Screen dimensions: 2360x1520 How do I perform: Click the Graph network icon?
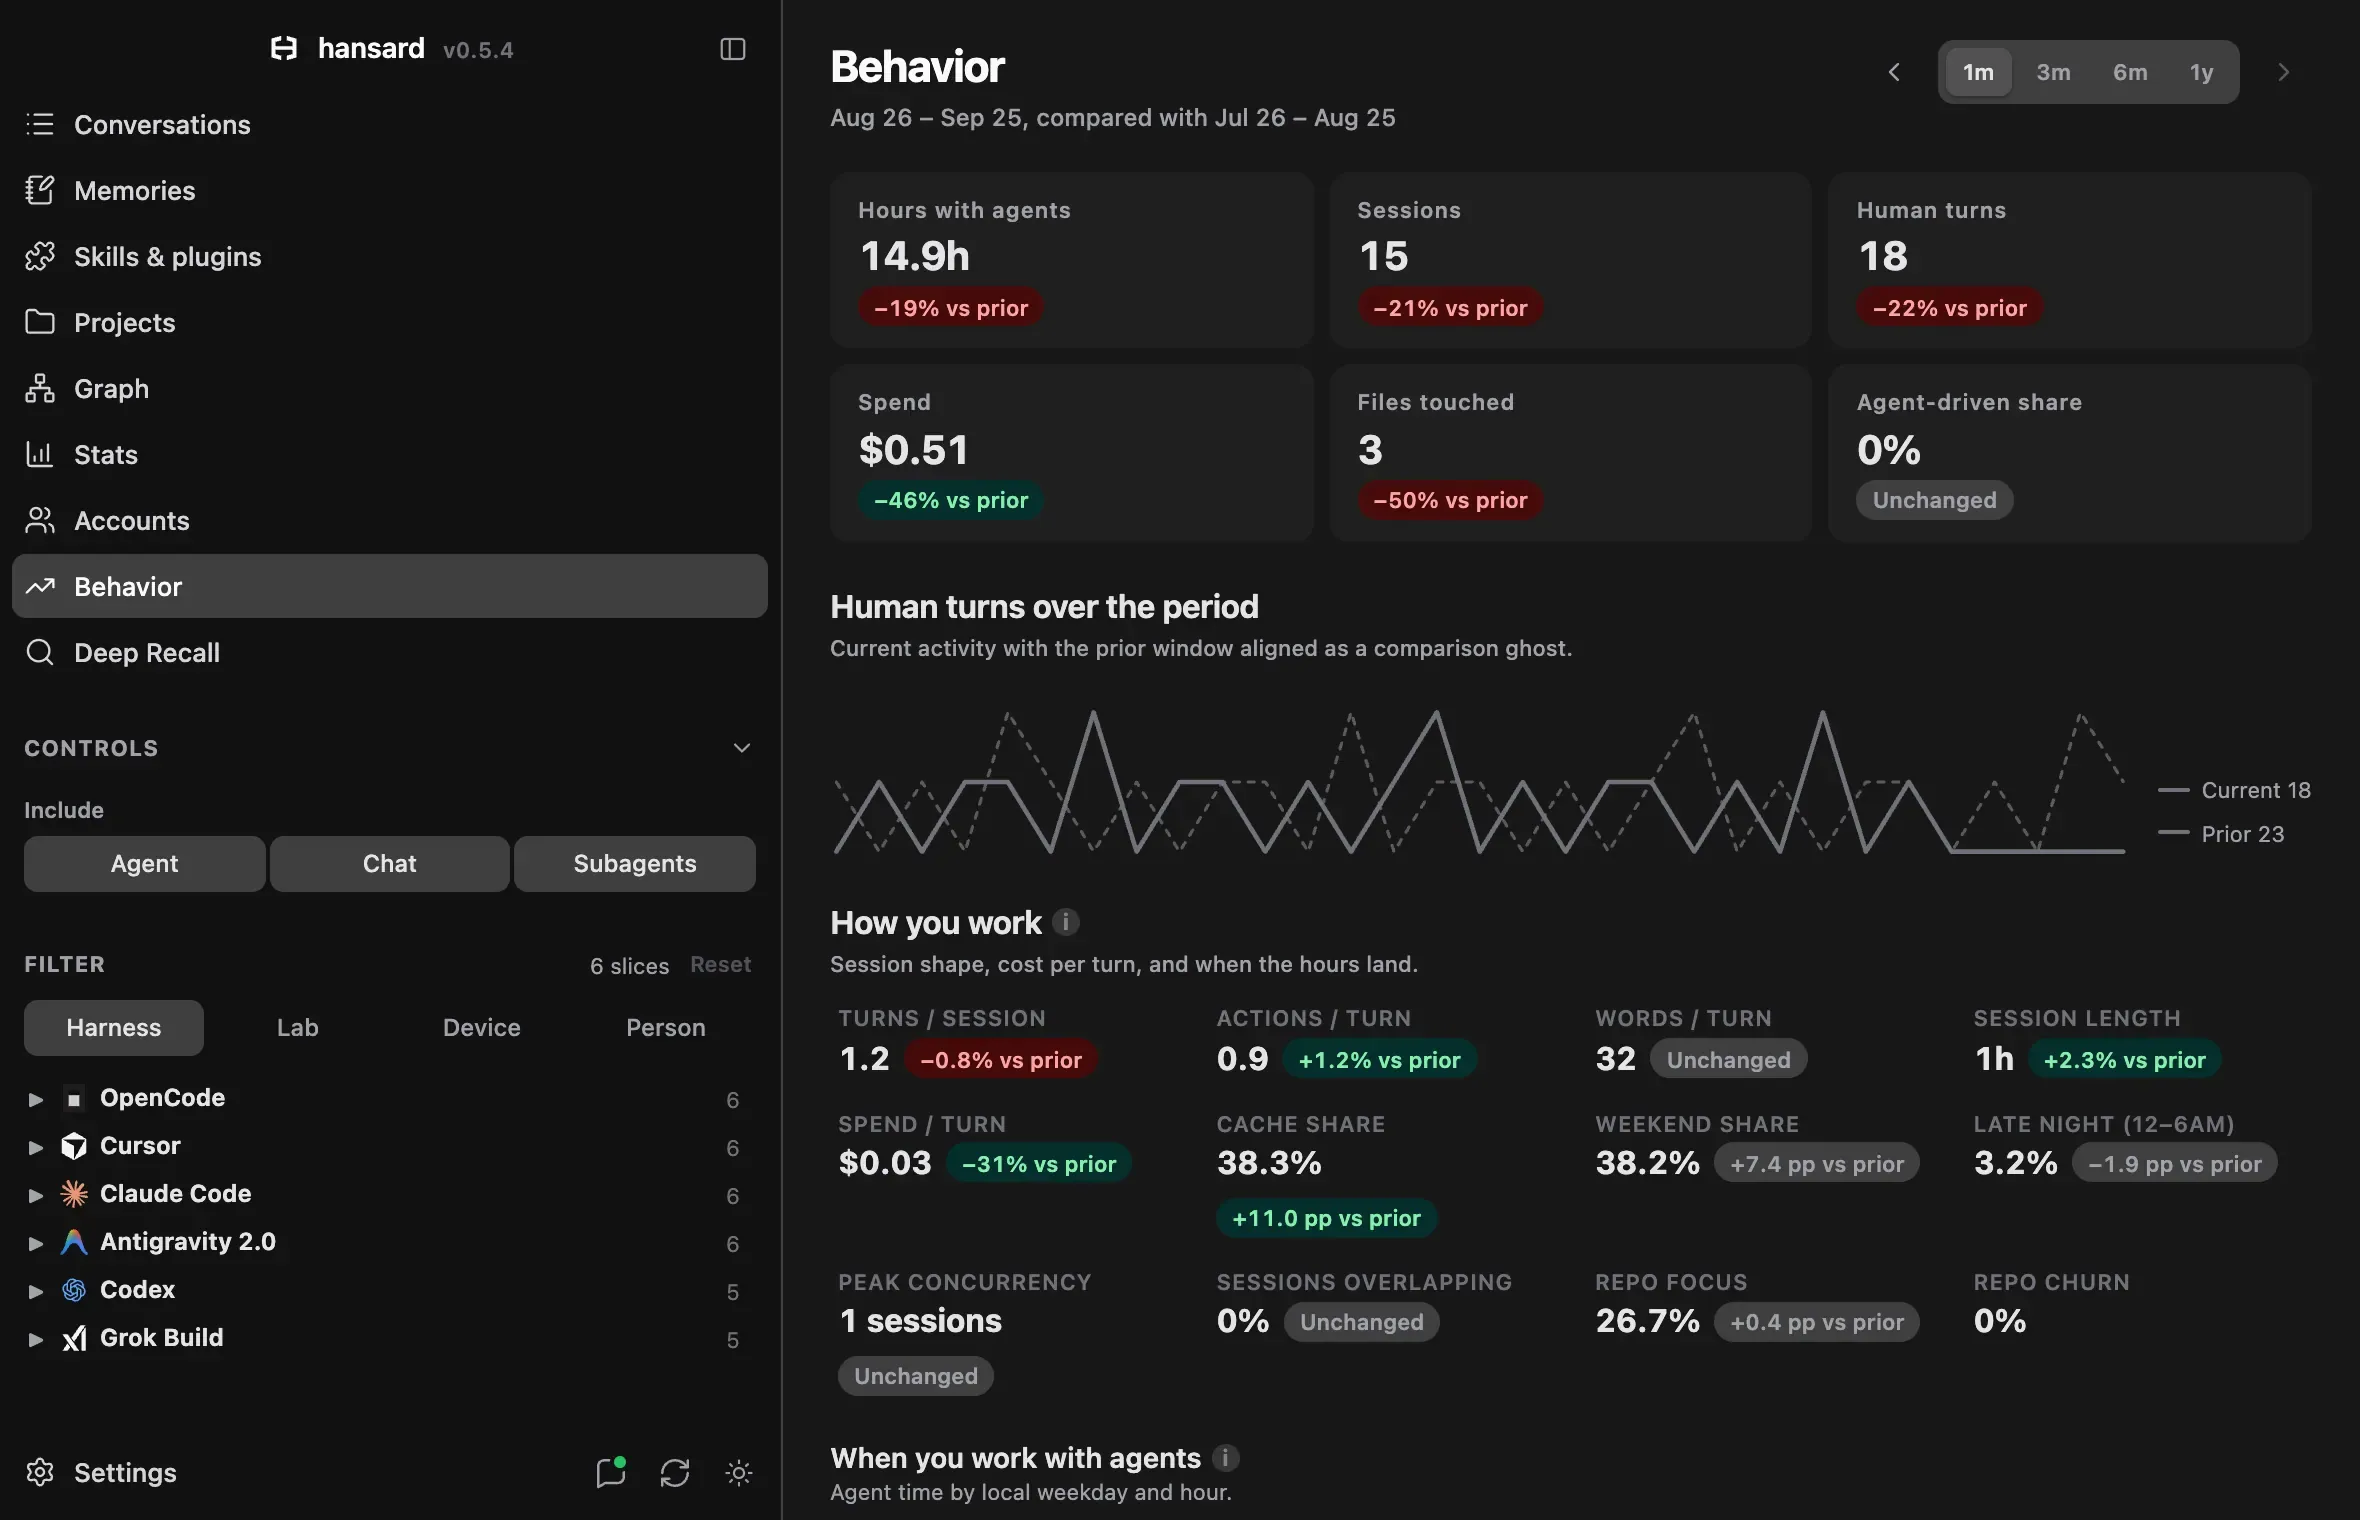(40, 388)
